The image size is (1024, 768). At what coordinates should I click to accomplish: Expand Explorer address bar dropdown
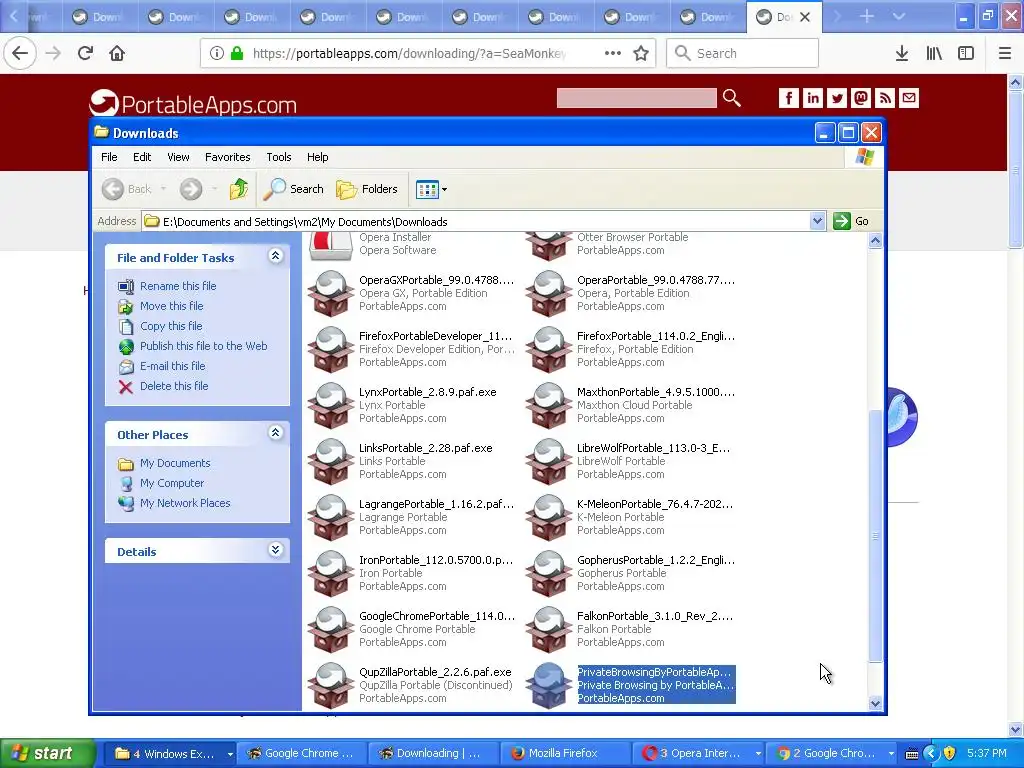tap(817, 221)
